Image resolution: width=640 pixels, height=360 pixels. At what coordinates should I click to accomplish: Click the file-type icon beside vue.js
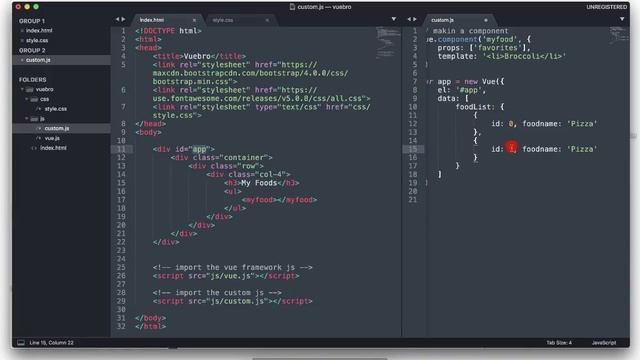(39, 138)
